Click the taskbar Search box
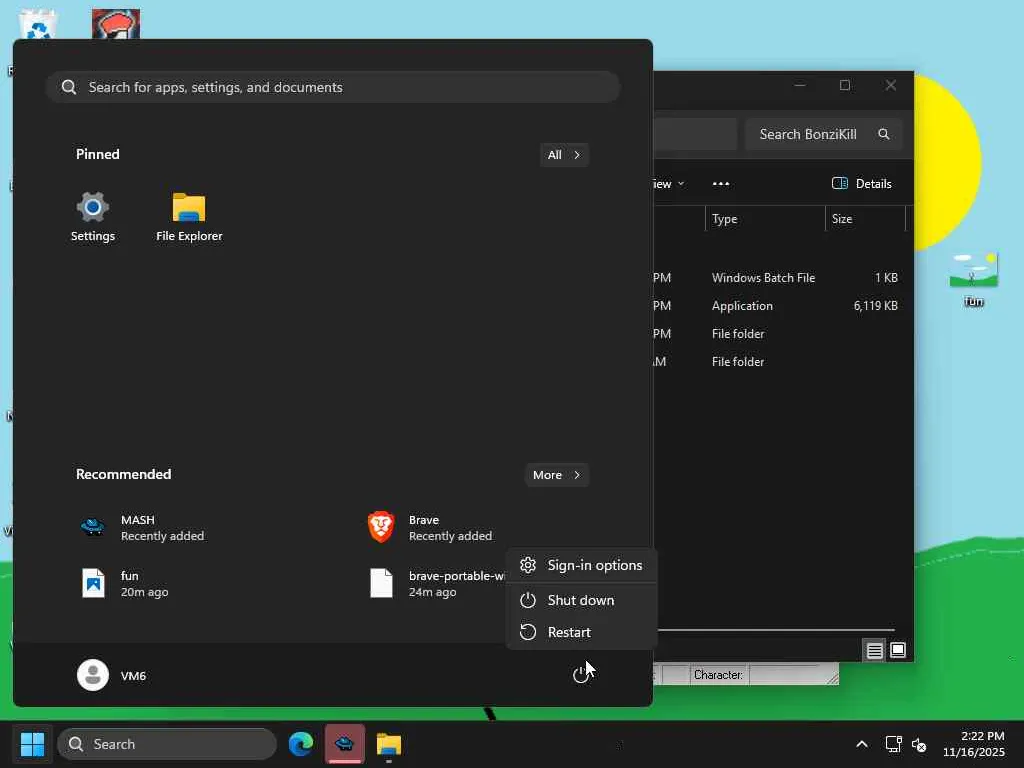 pos(167,744)
